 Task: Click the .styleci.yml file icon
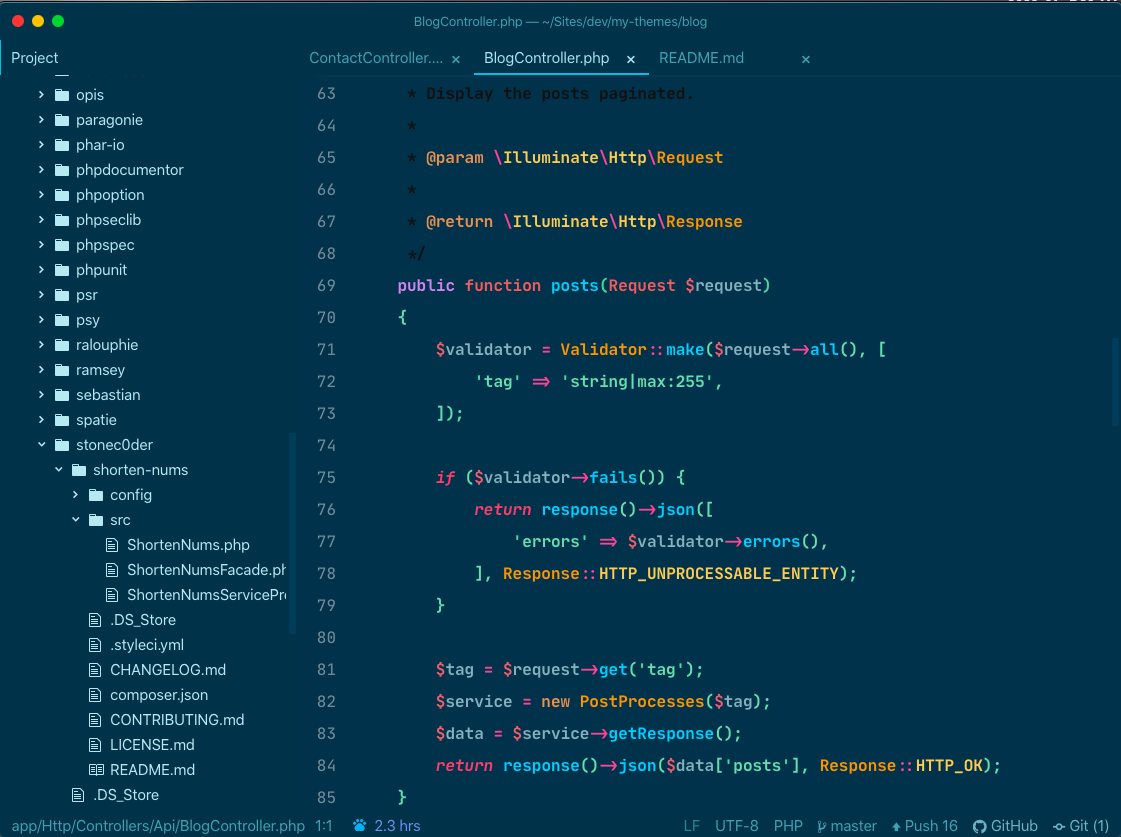click(94, 645)
